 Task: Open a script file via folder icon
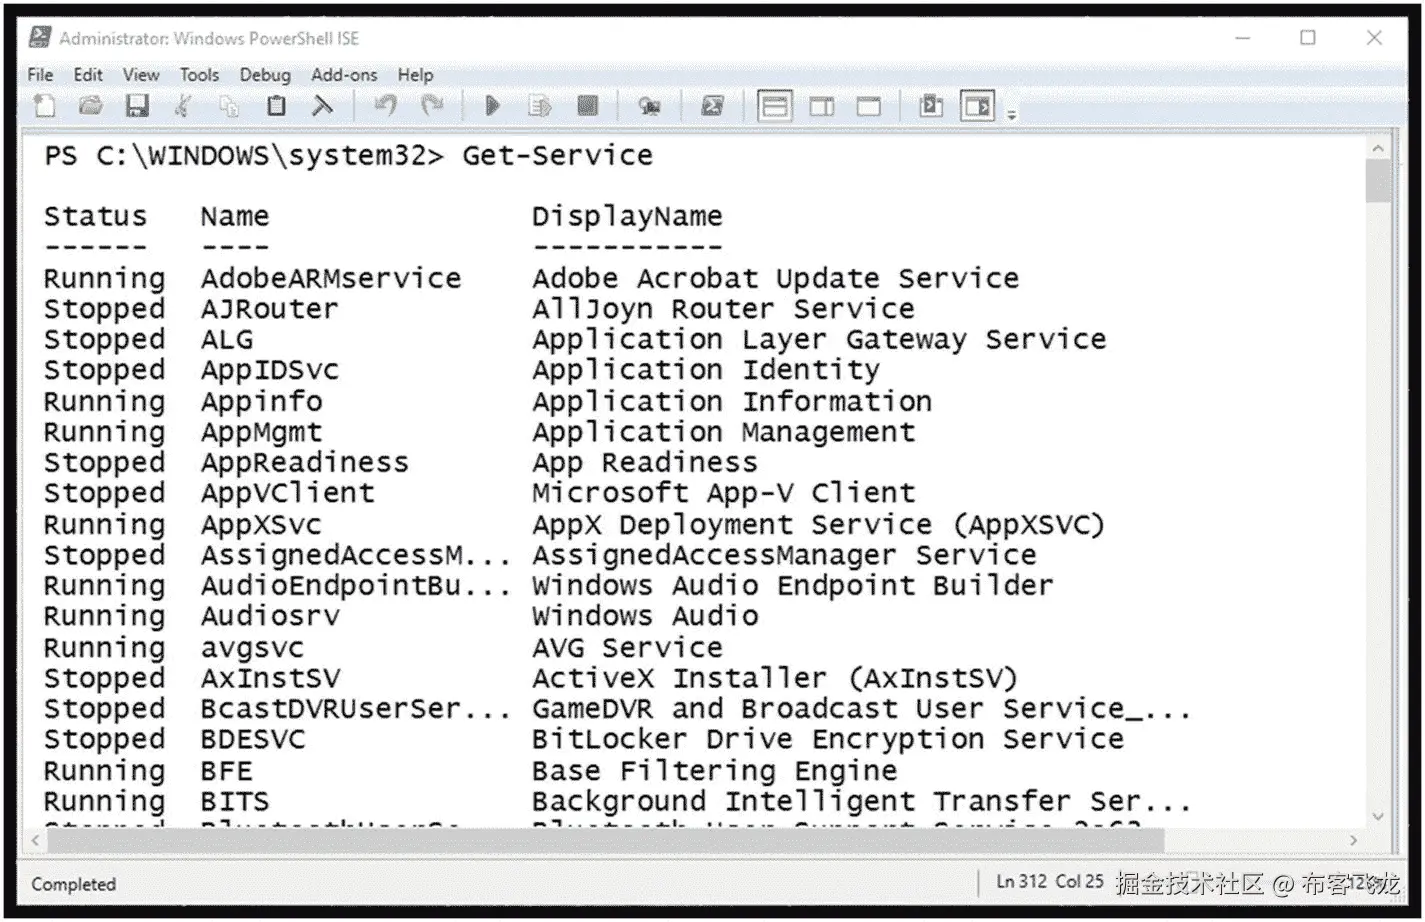pyautogui.click(x=91, y=106)
